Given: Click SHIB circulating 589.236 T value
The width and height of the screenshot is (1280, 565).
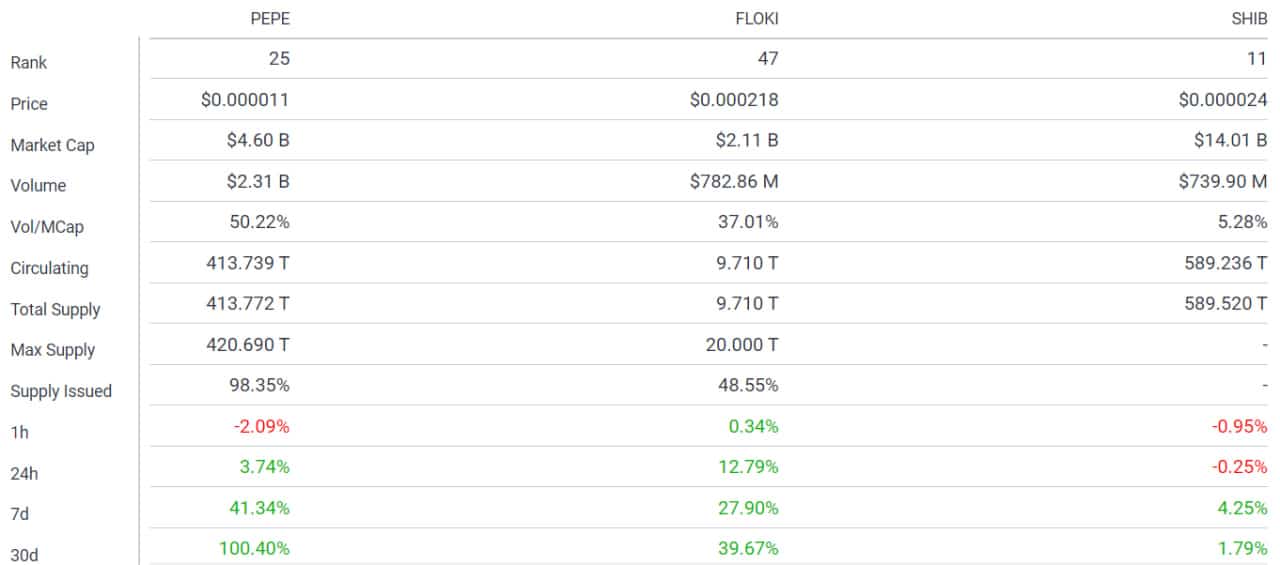Looking at the screenshot, I should (1226, 263).
